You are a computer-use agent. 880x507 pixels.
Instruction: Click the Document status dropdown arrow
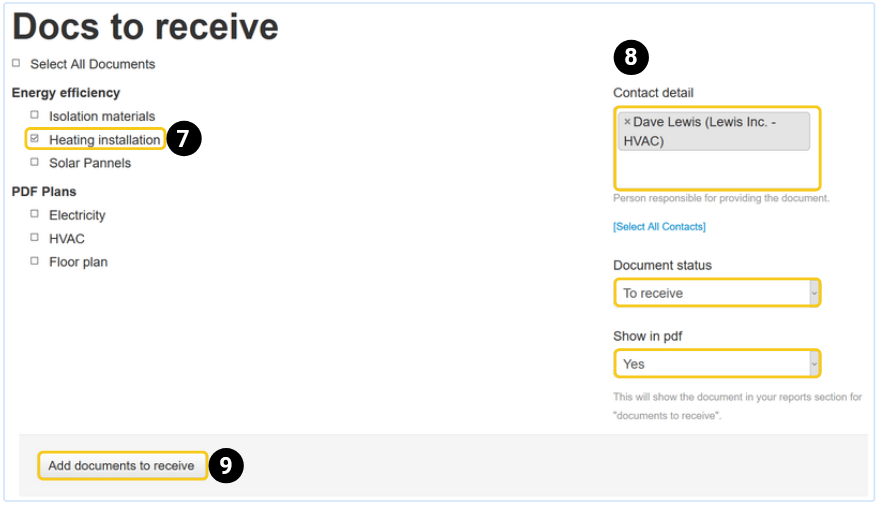tap(813, 293)
